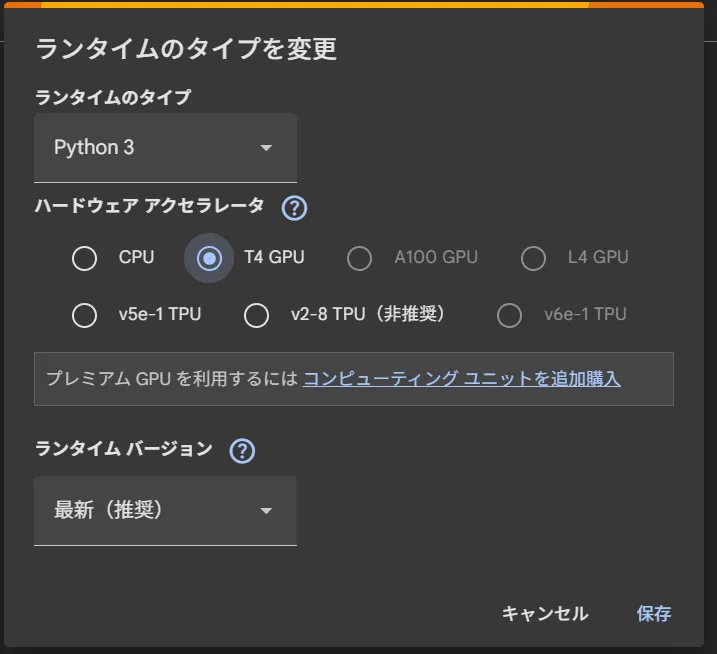Open the 最新（推奨）runtime version dropdown

(165, 510)
